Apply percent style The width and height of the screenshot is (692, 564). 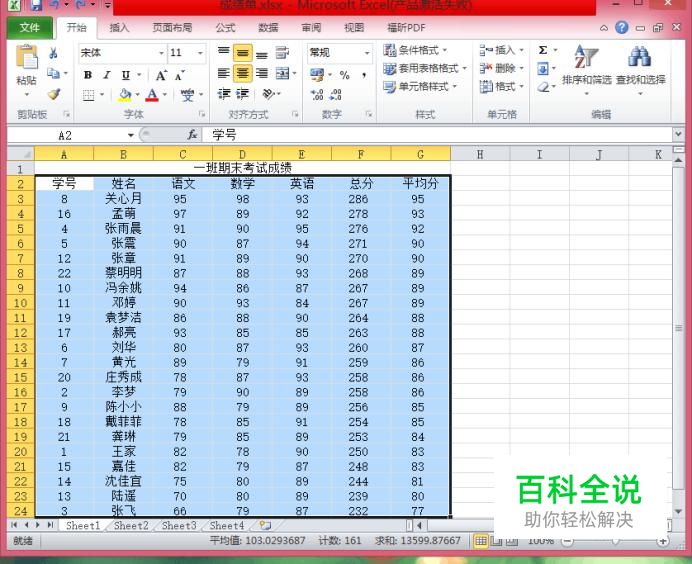344,75
